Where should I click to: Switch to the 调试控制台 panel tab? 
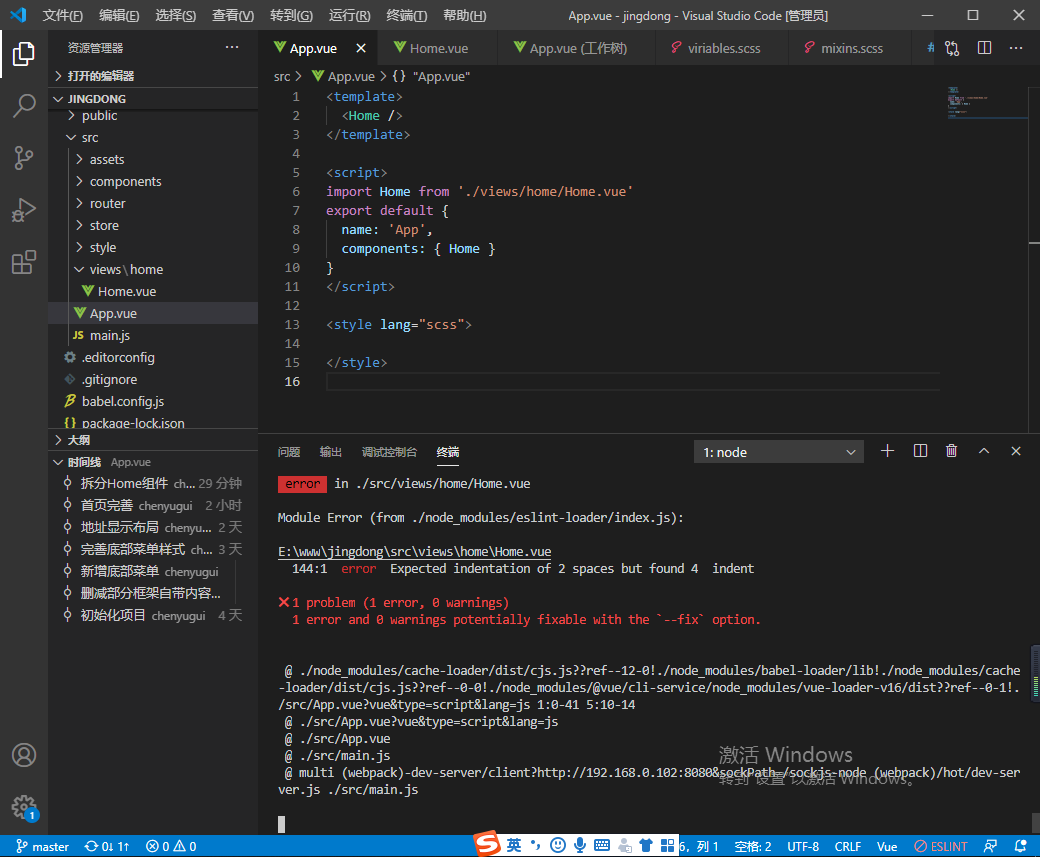click(389, 452)
